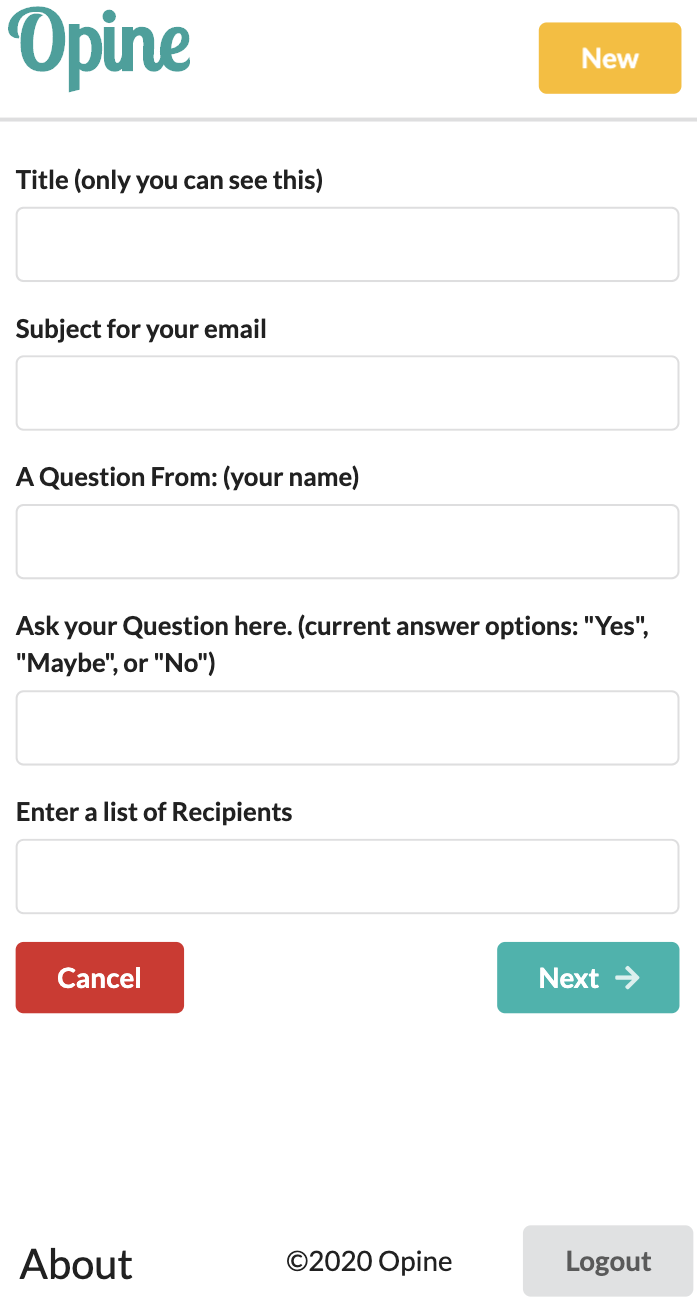Click the Next button label
Viewport: 697px width, 1313px height.
568,978
